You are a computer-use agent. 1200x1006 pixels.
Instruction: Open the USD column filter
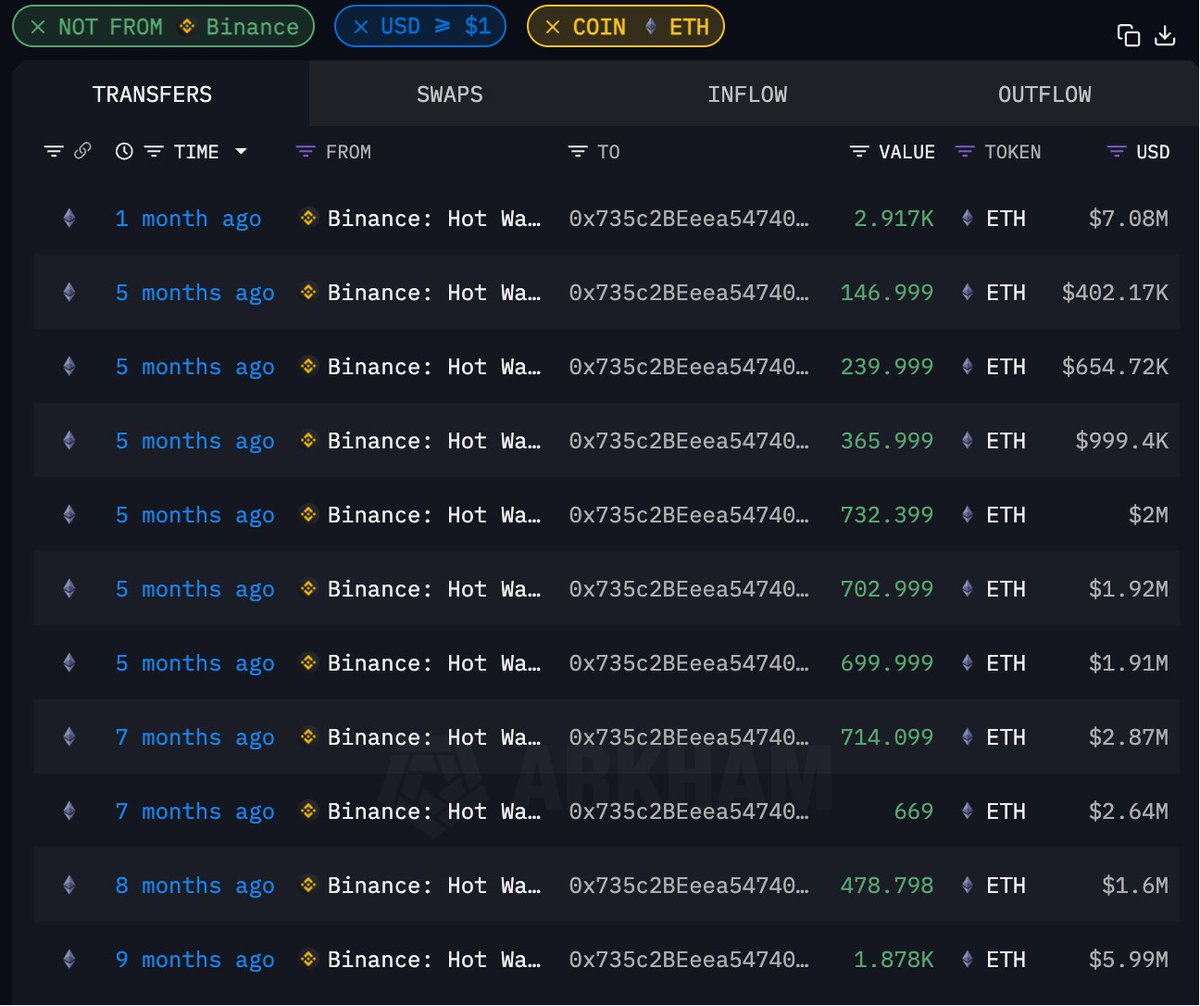pos(1117,151)
